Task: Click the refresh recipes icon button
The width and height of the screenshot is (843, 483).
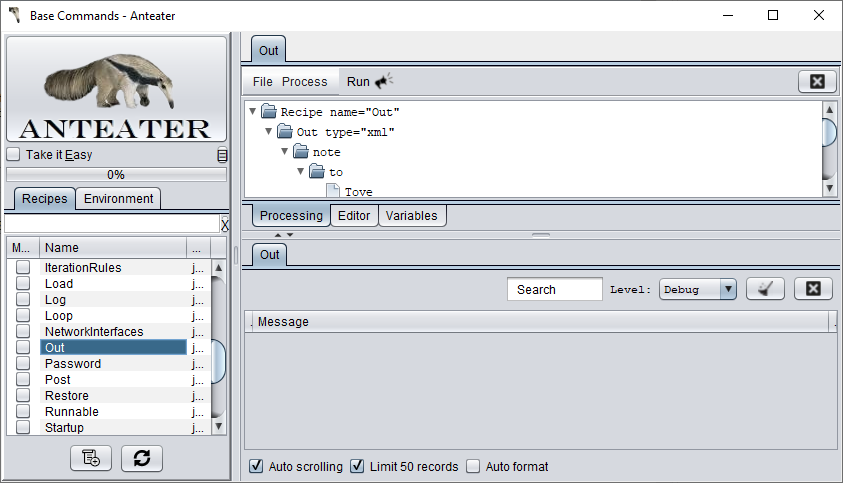Action: (142, 458)
